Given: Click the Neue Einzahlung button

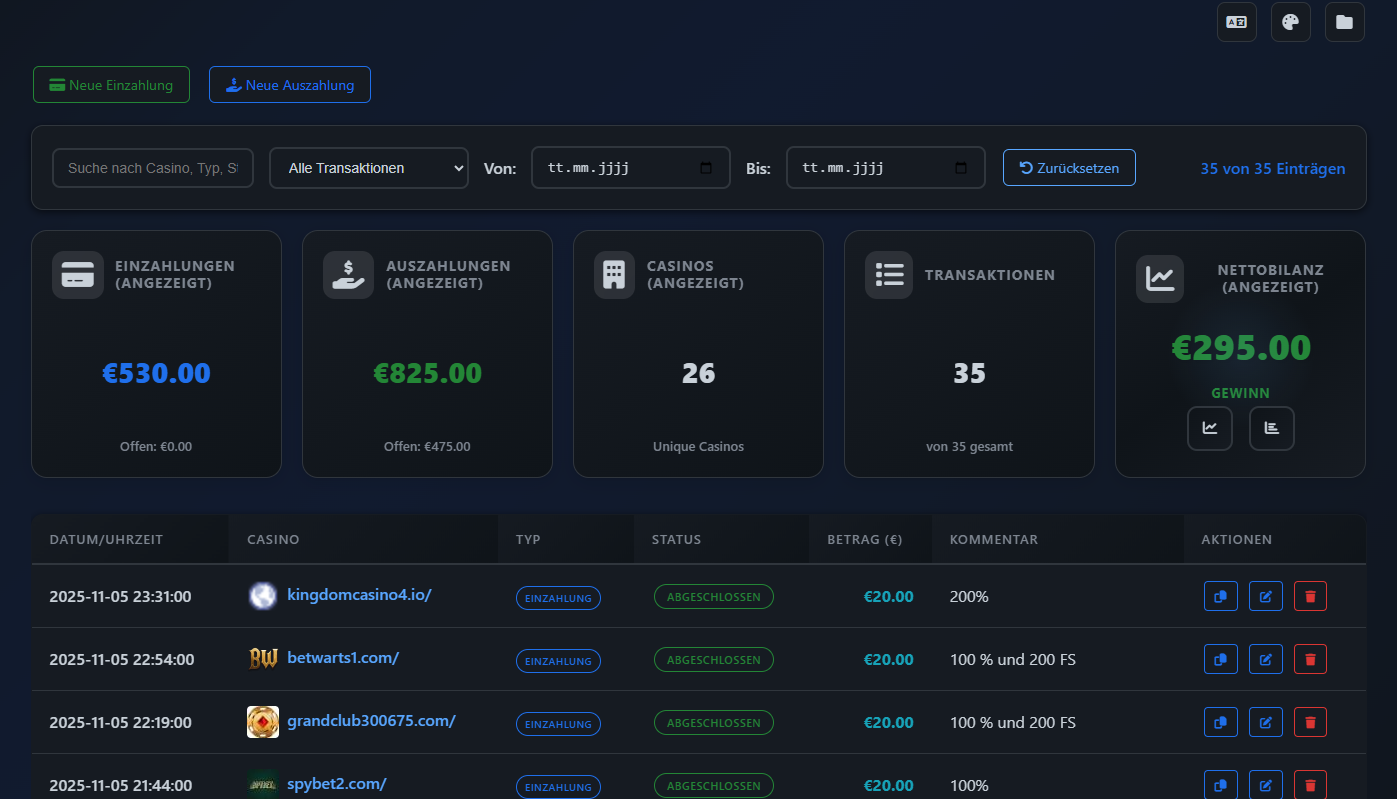Looking at the screenshot, I should point(111,85).
